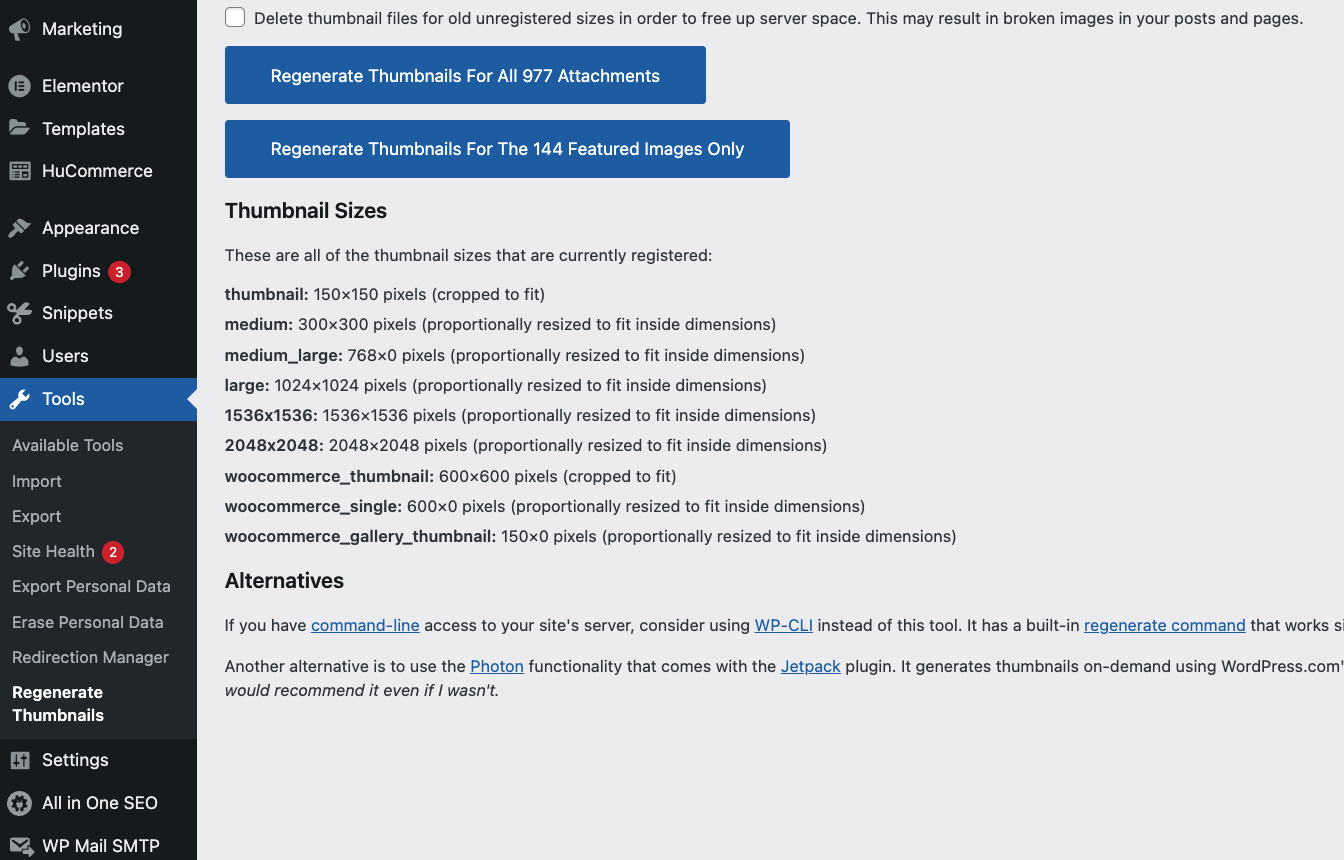Regenerate thumbnails for 144 featured images only
Screen dimensions: 1344x860
(507, 149)
